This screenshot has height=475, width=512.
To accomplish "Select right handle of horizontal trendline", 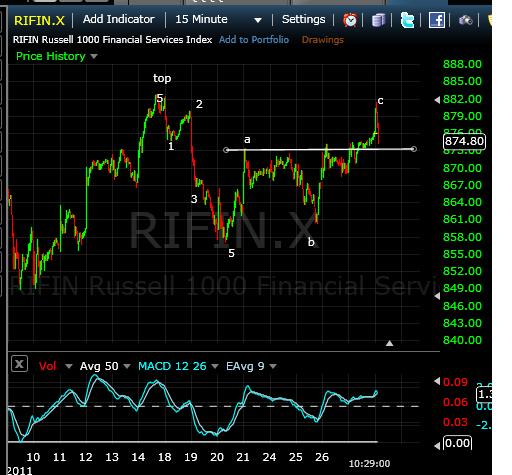I will point(414,149).
